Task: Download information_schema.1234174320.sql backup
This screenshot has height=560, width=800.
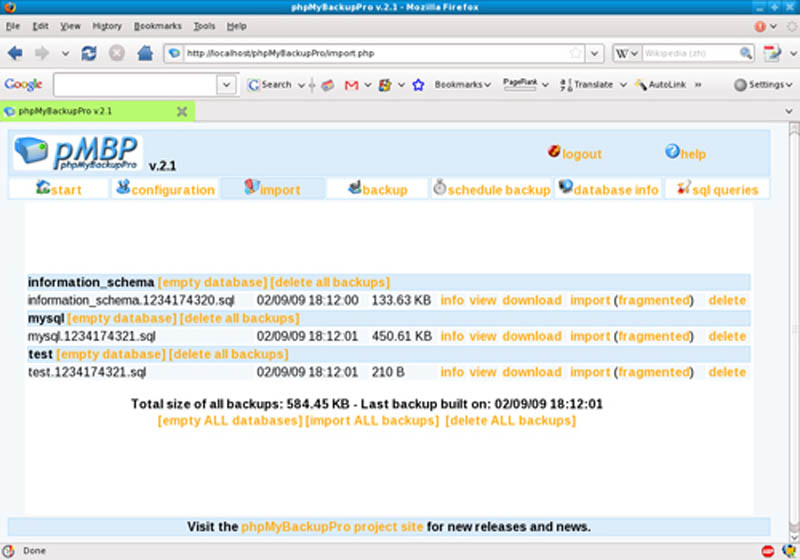Action: pos(532,300)
